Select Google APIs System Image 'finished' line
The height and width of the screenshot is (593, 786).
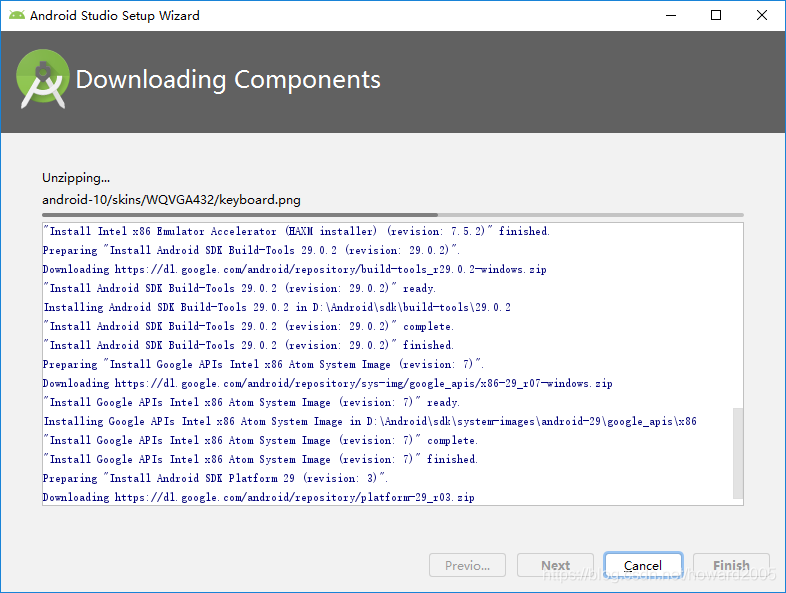point(261,460)
